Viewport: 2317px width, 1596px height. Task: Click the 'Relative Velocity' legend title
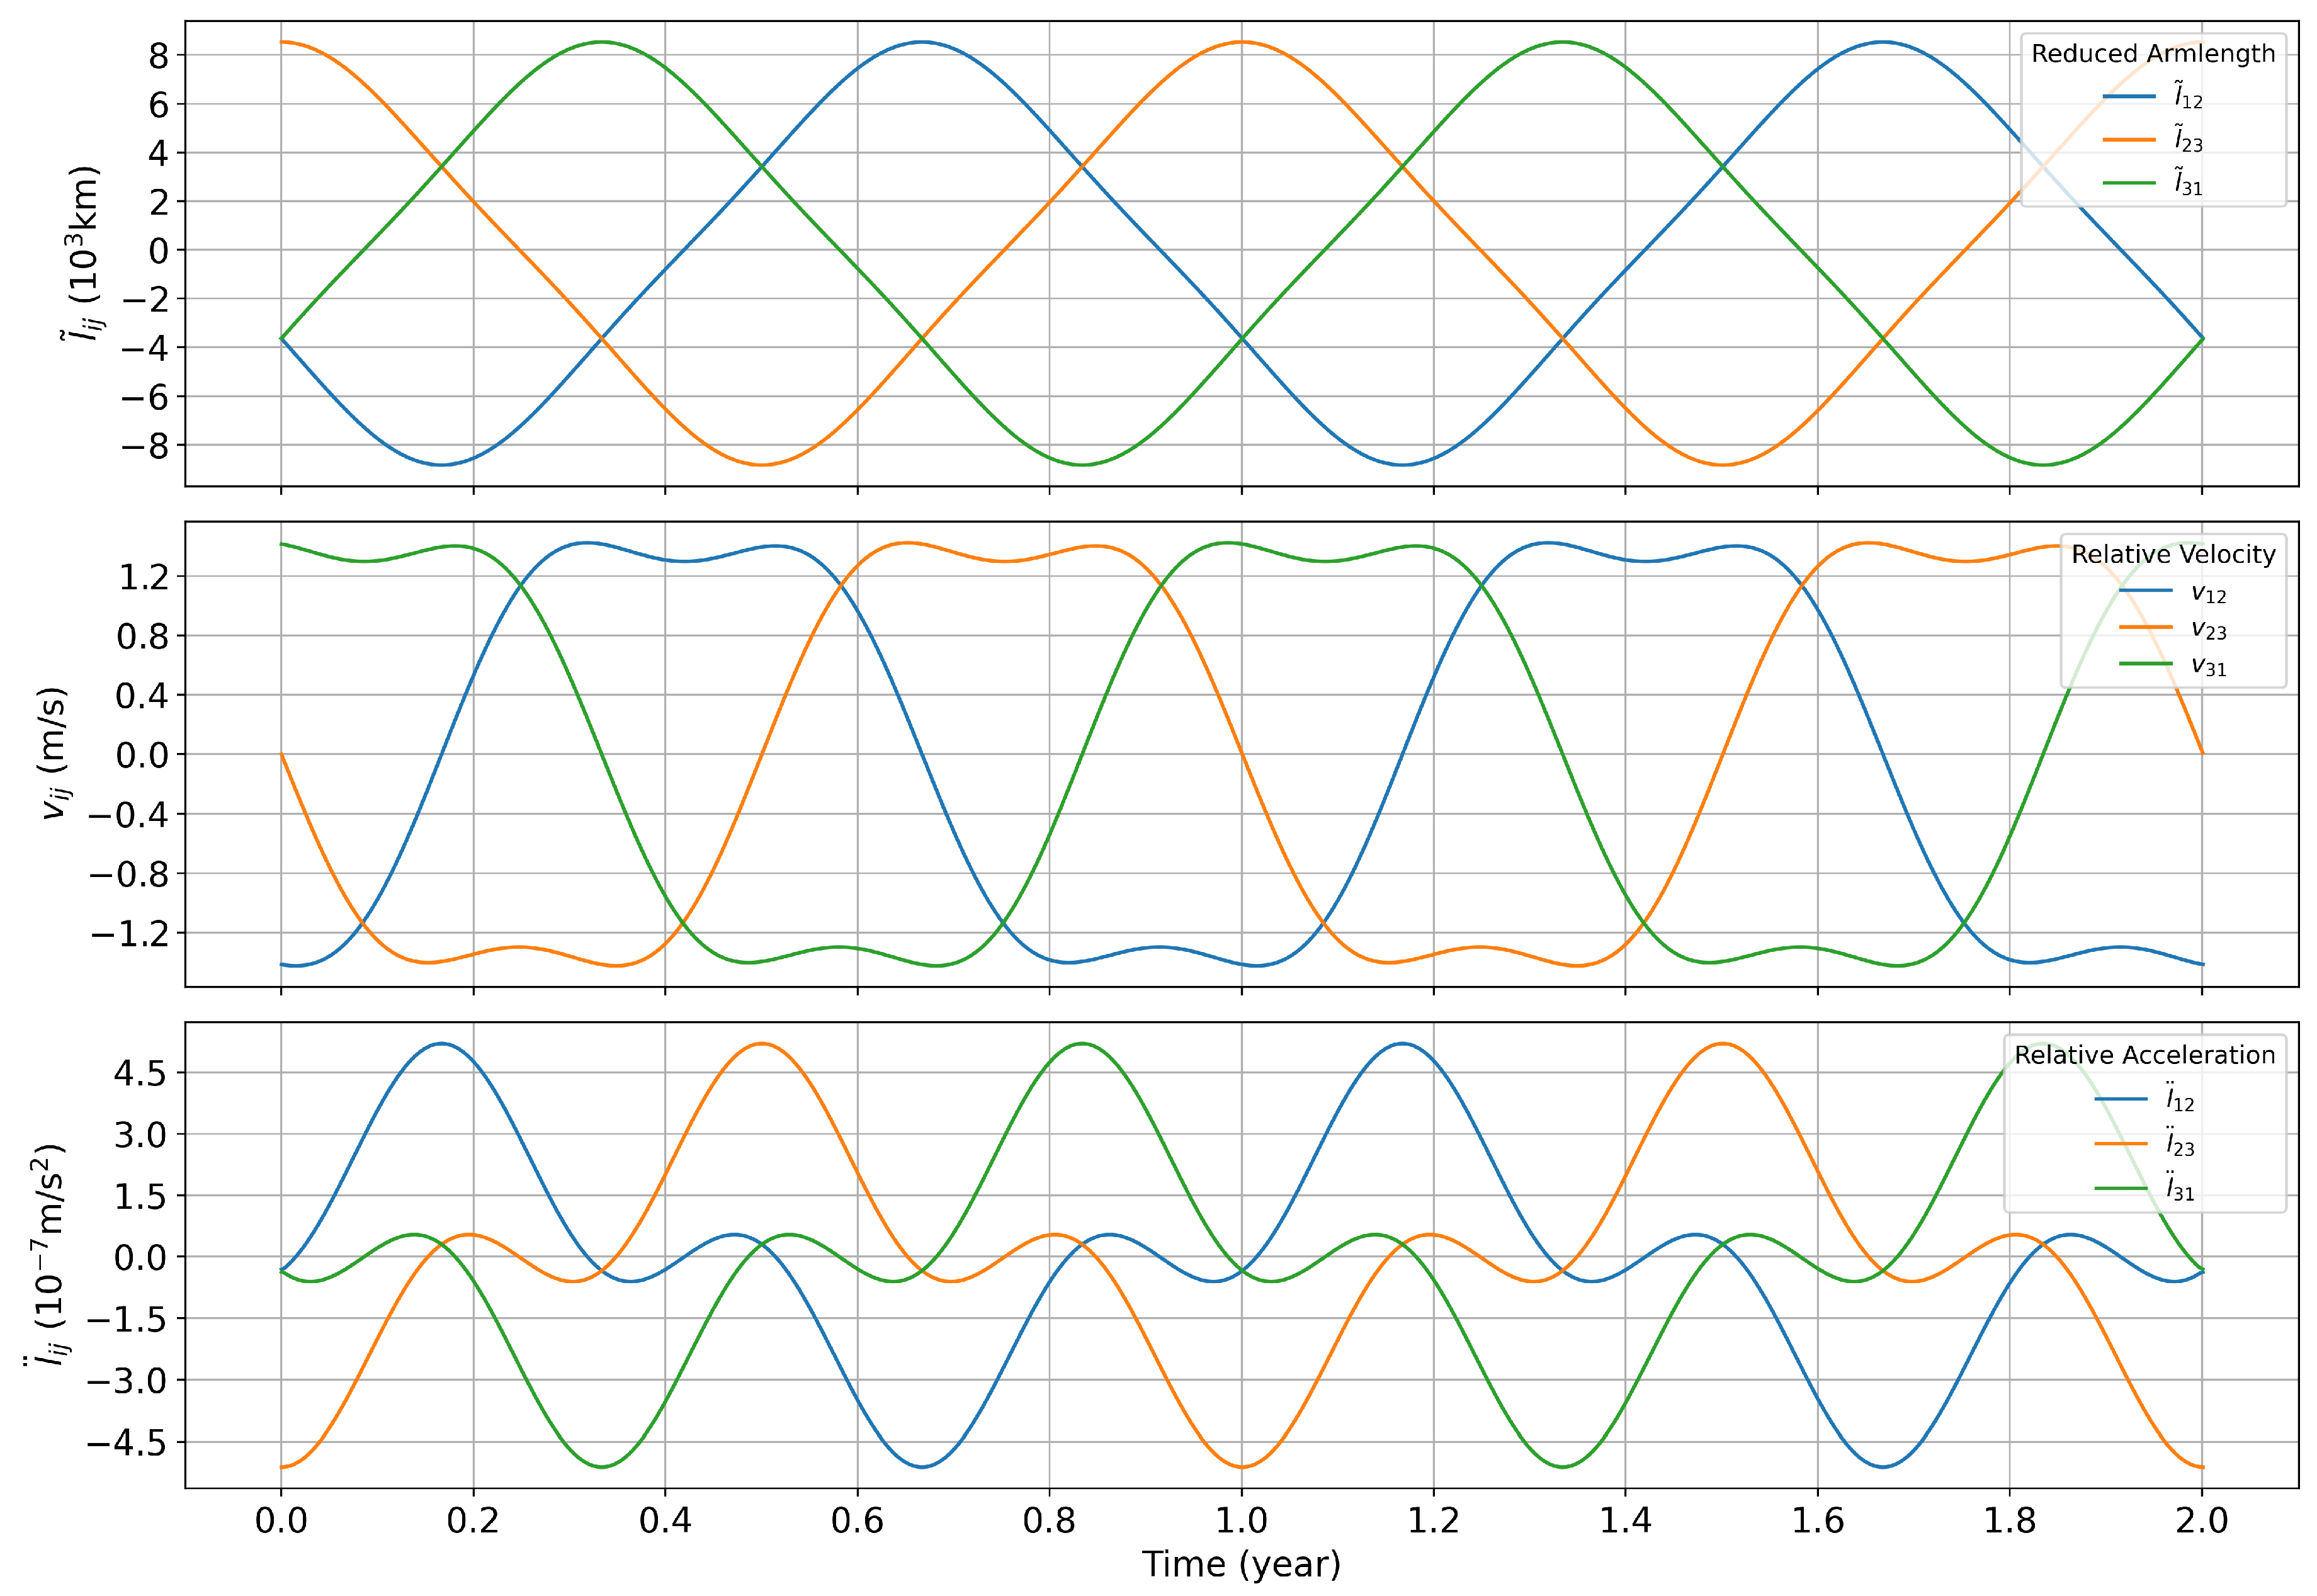(x=2172, y=554)
